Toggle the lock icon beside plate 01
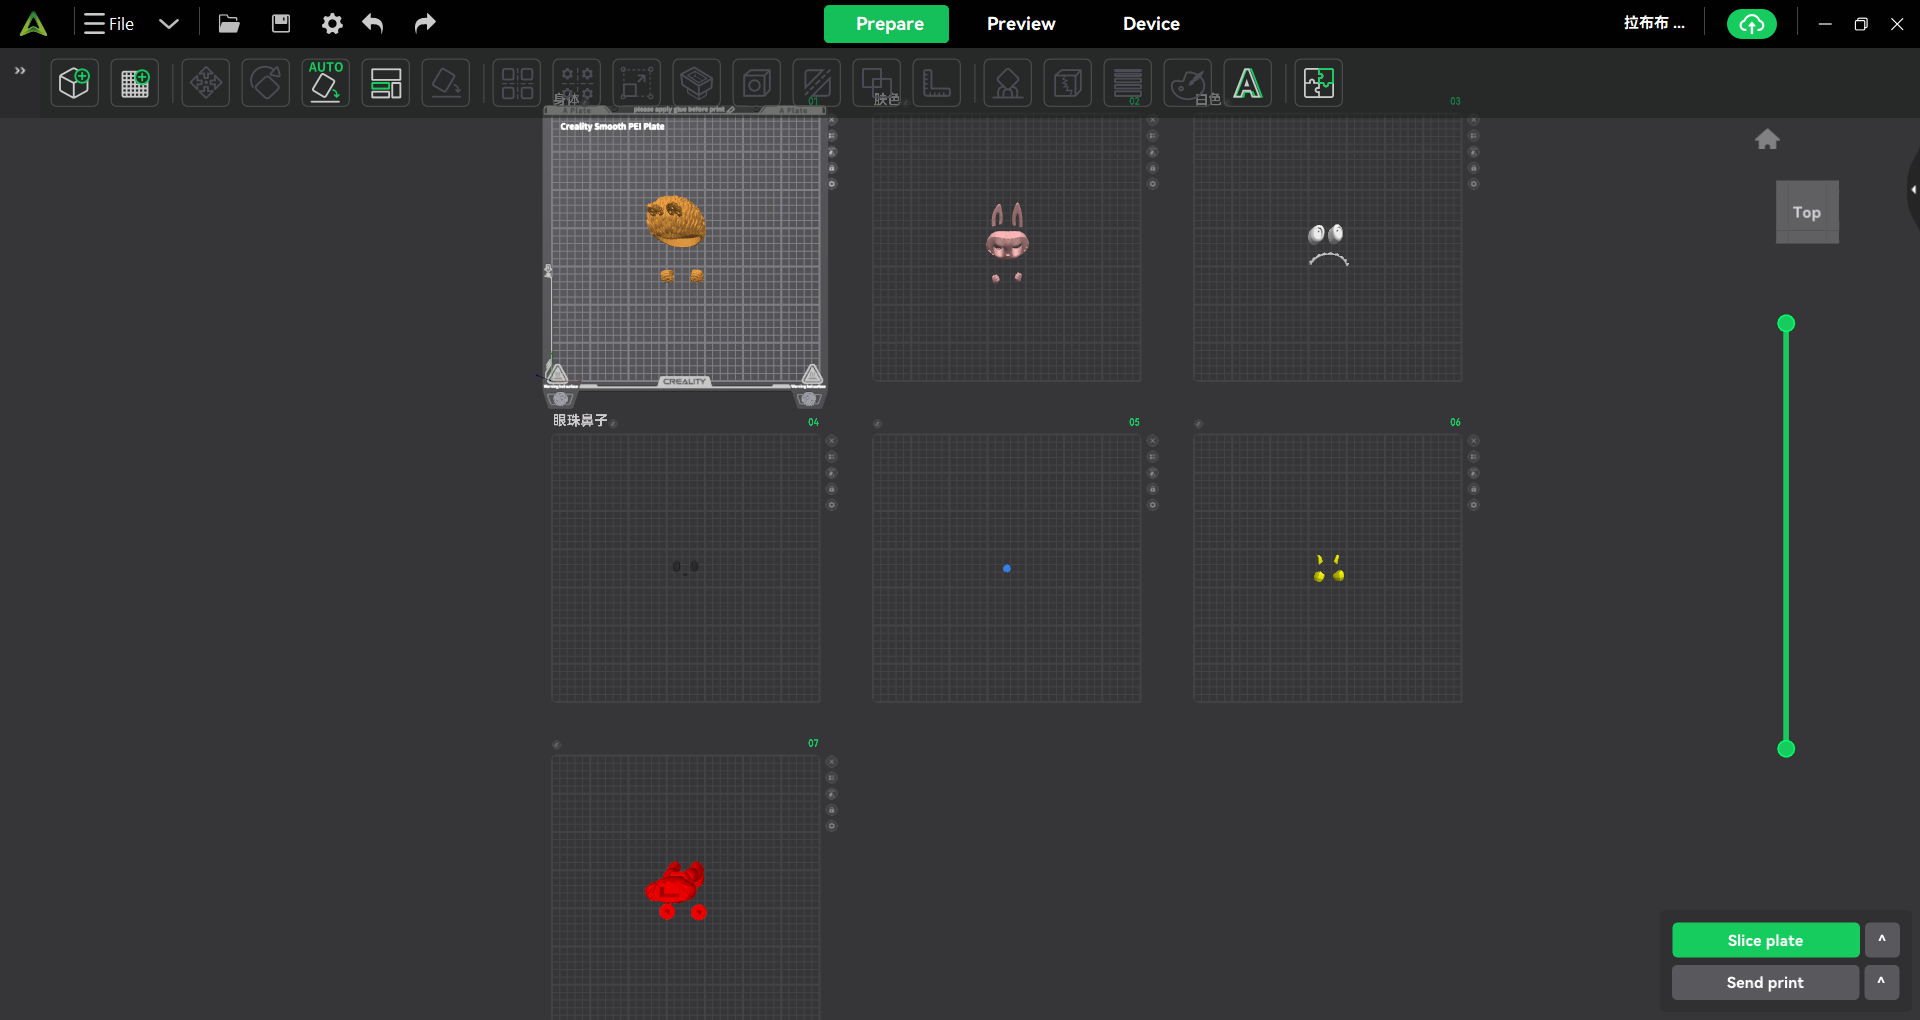 coord(832,168)
